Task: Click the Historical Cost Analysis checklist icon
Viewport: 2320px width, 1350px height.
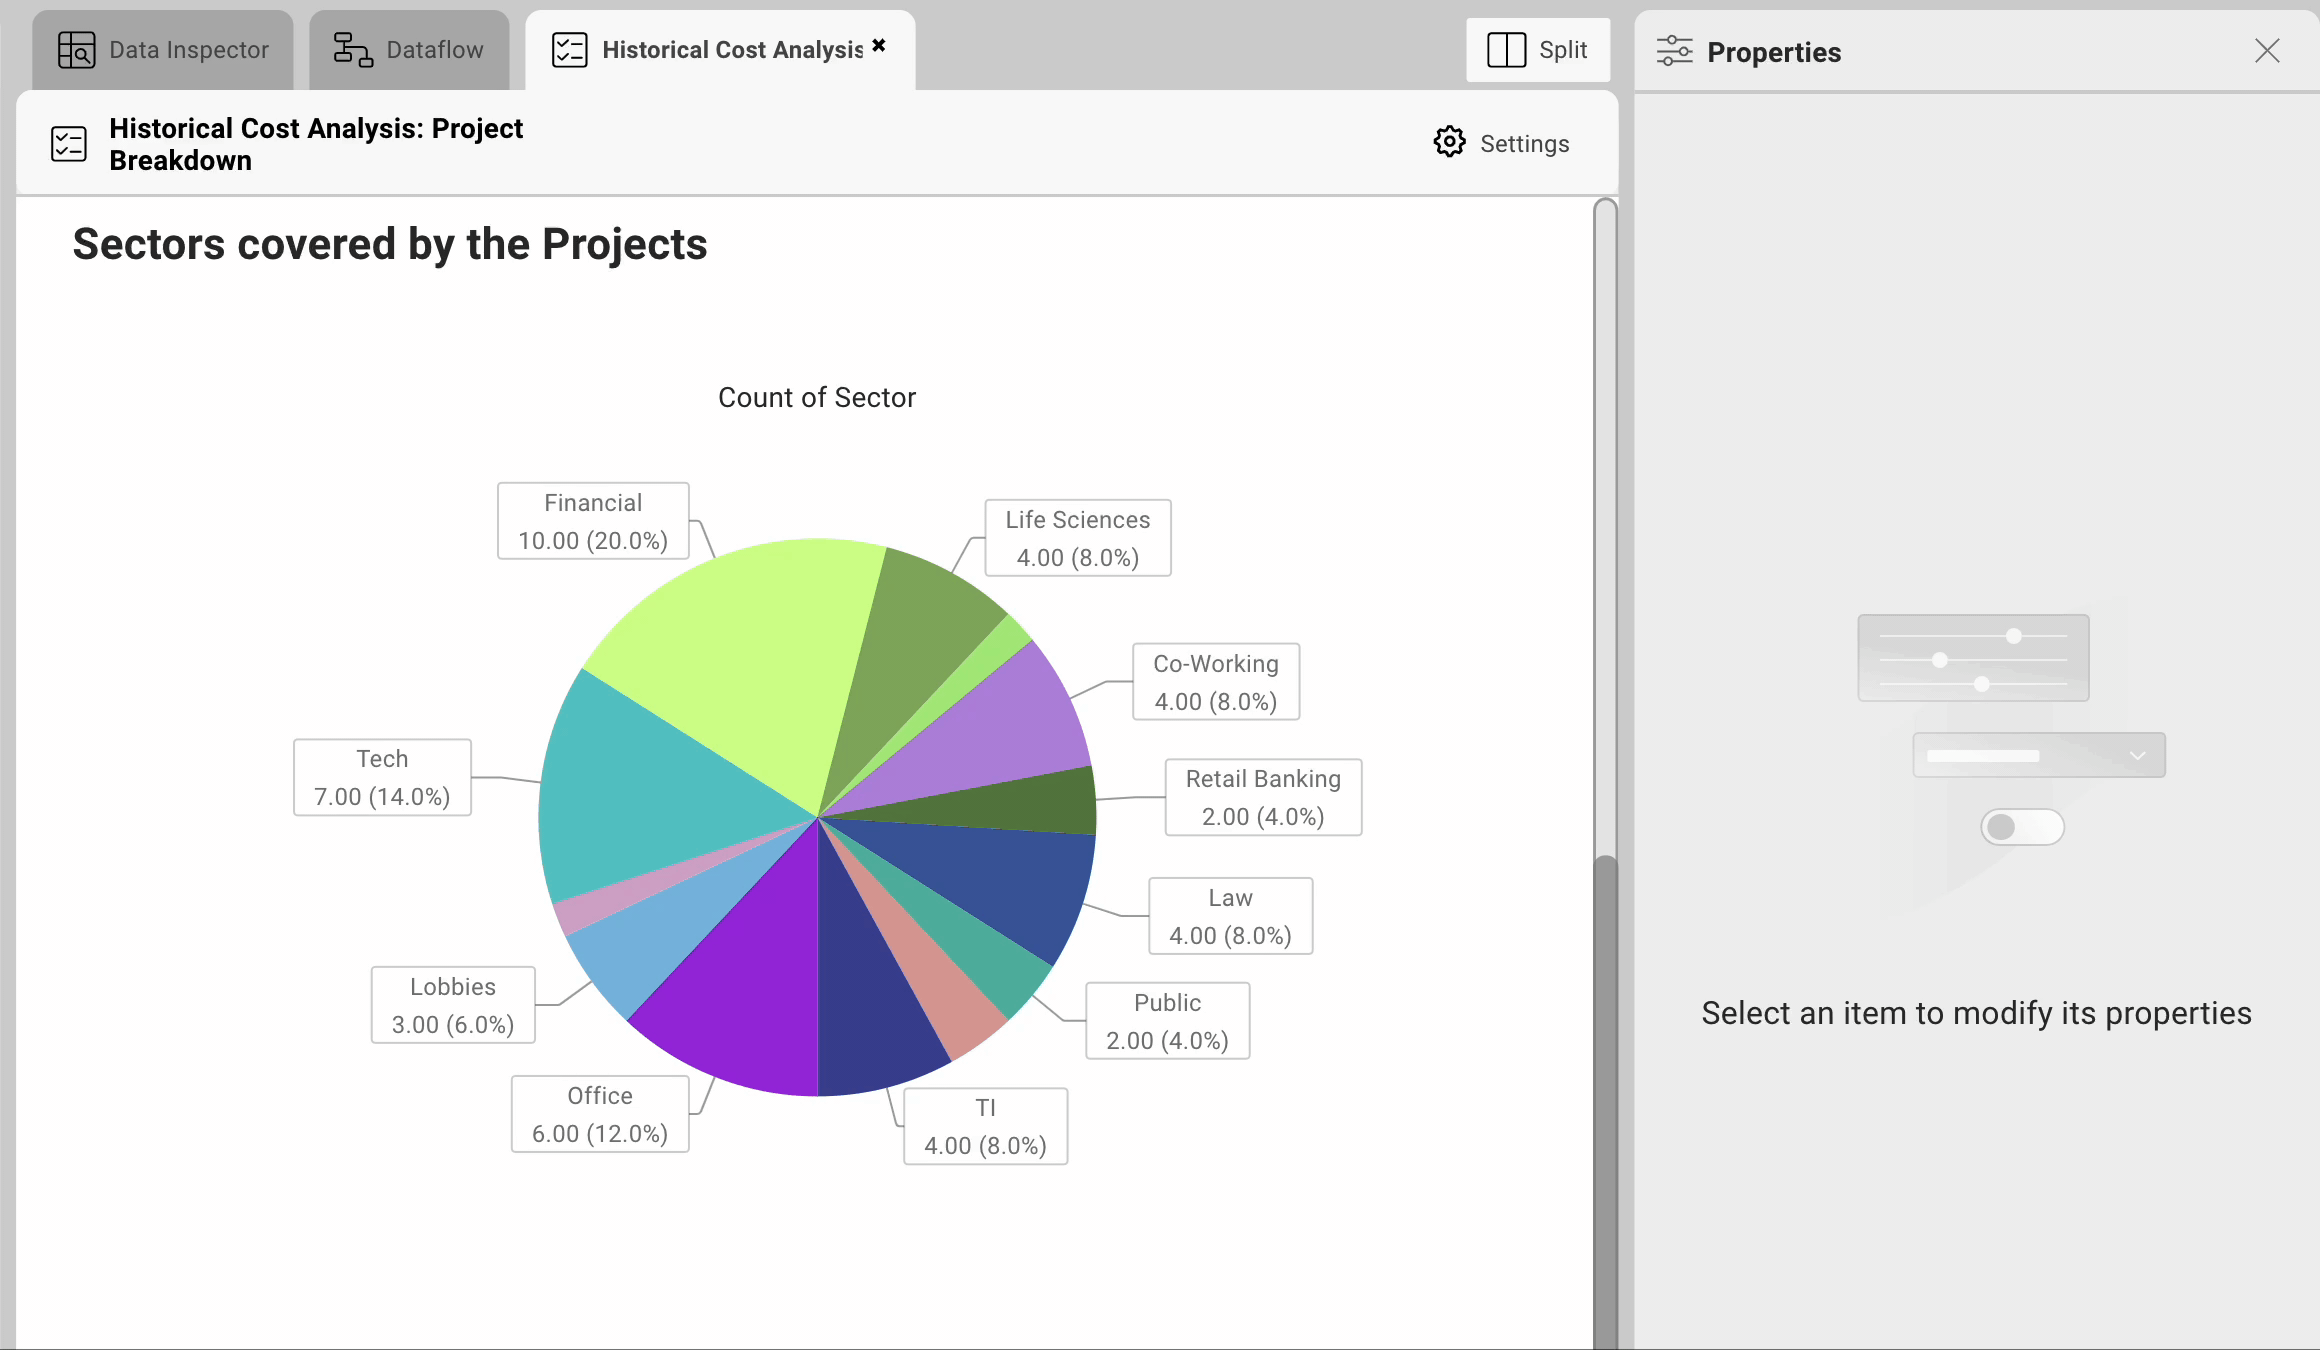Action: click(570, 50)
